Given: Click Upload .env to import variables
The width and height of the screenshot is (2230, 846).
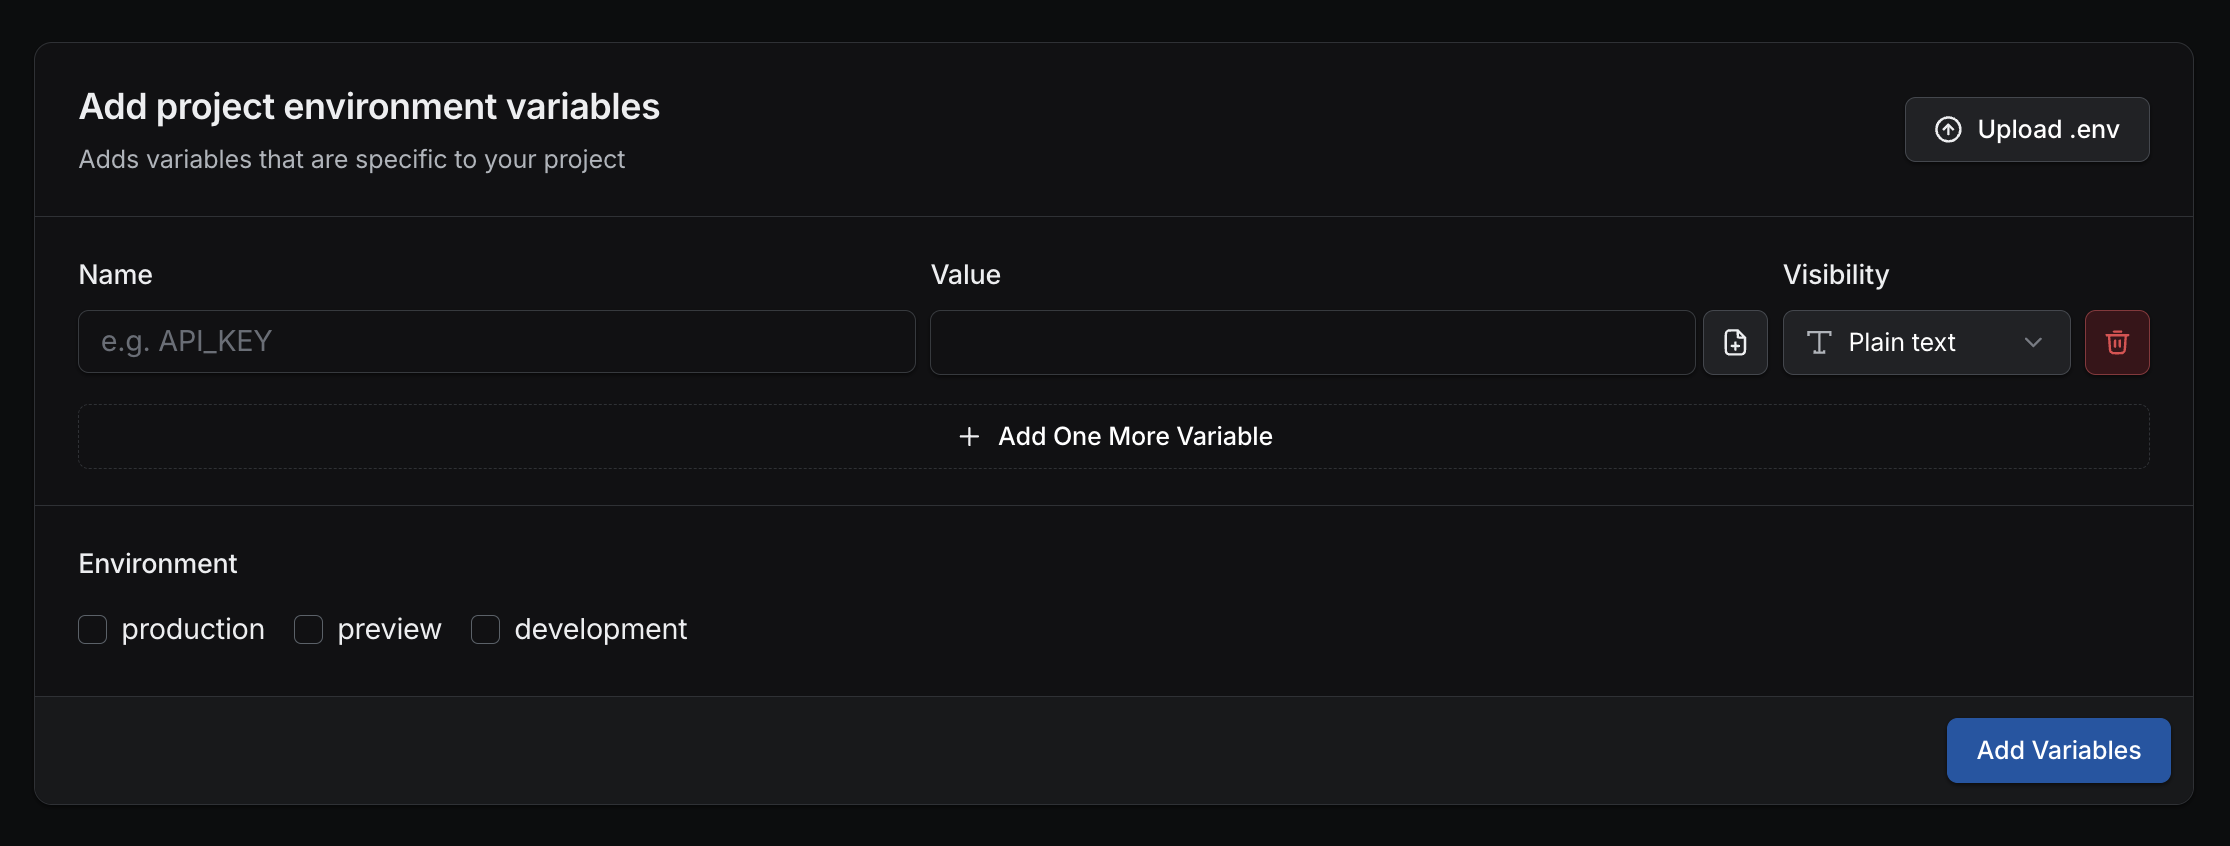Looking at the screenshot, I should (2026, 129).
